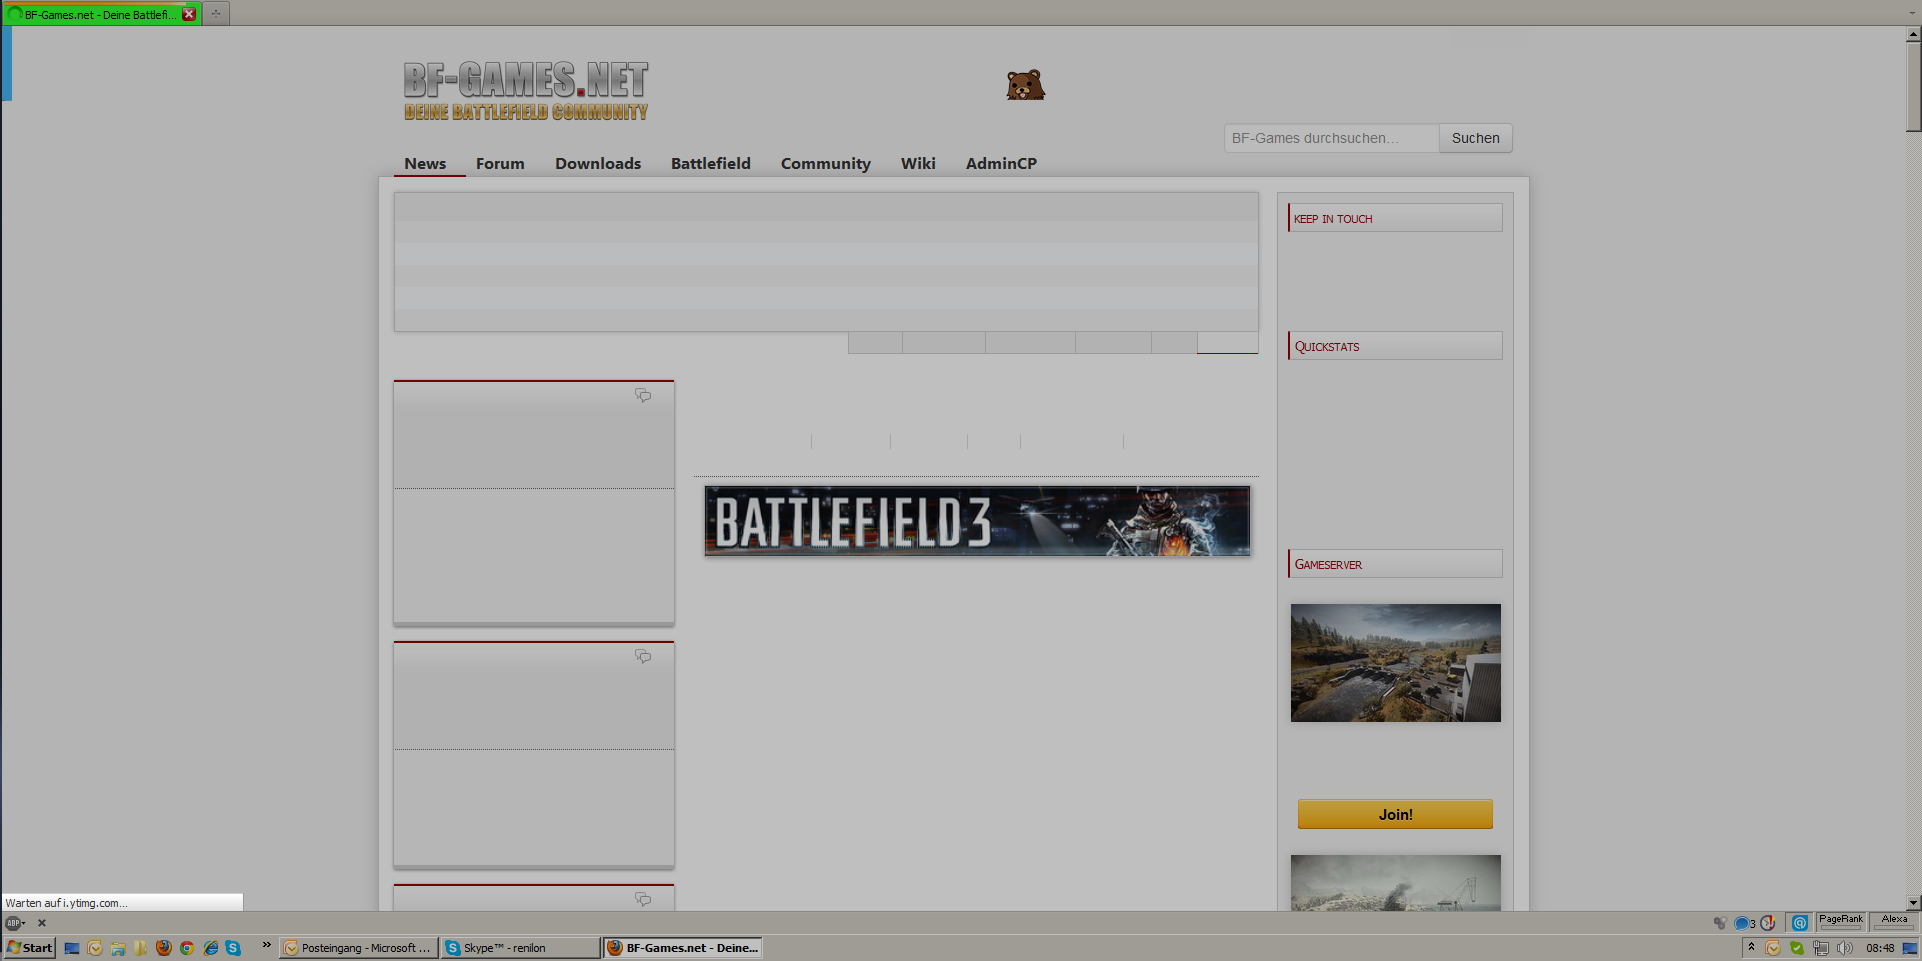Launch Internet Explorer from Quick Launch

(x=210, y=948)
